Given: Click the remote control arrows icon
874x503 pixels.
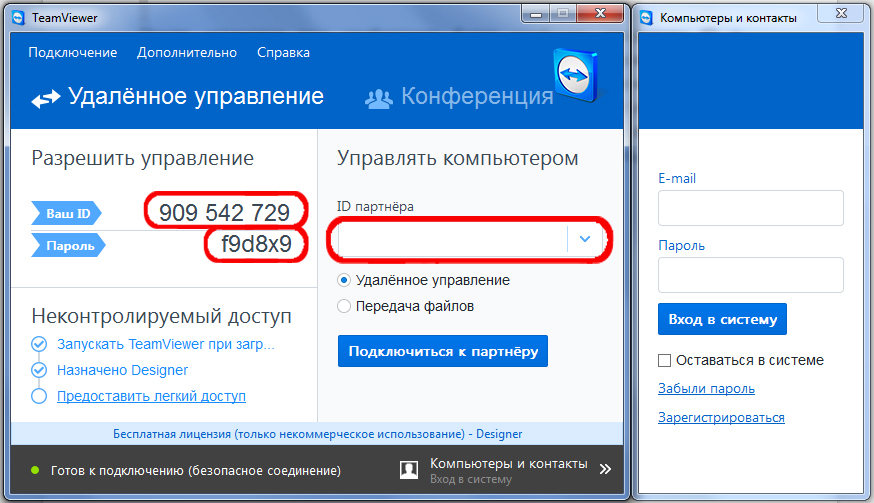Looking at the screenshot, I should coord(46,99).
